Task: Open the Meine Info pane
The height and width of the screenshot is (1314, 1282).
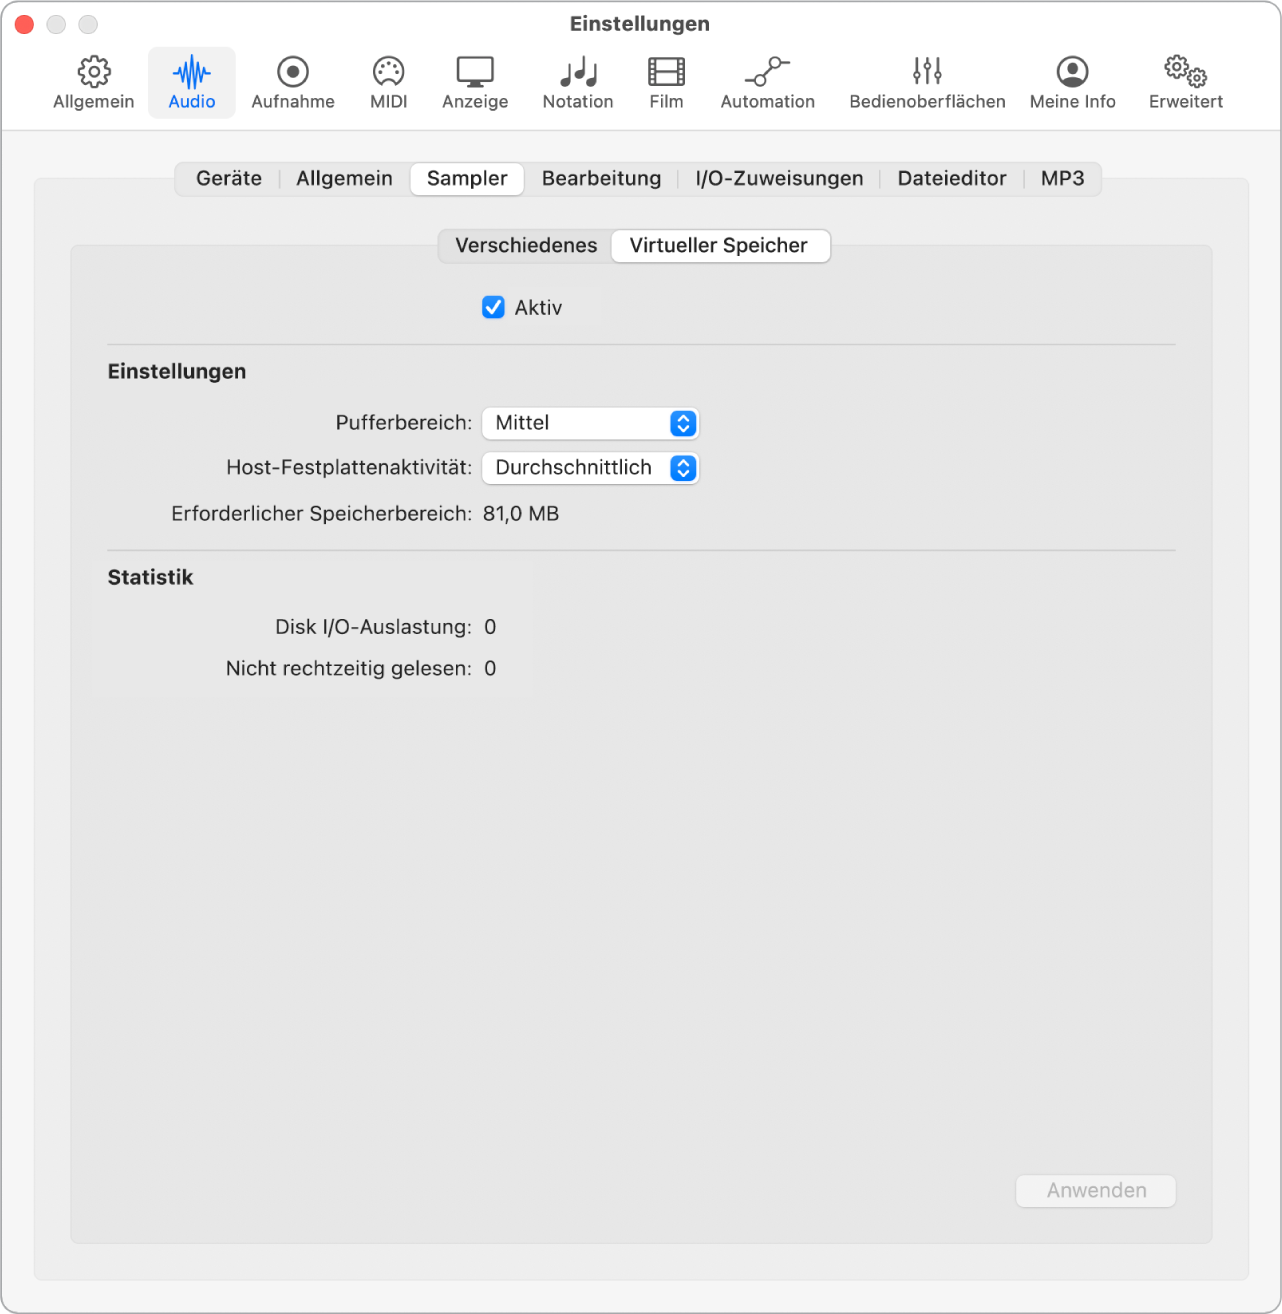Action: coord(1073,83)
